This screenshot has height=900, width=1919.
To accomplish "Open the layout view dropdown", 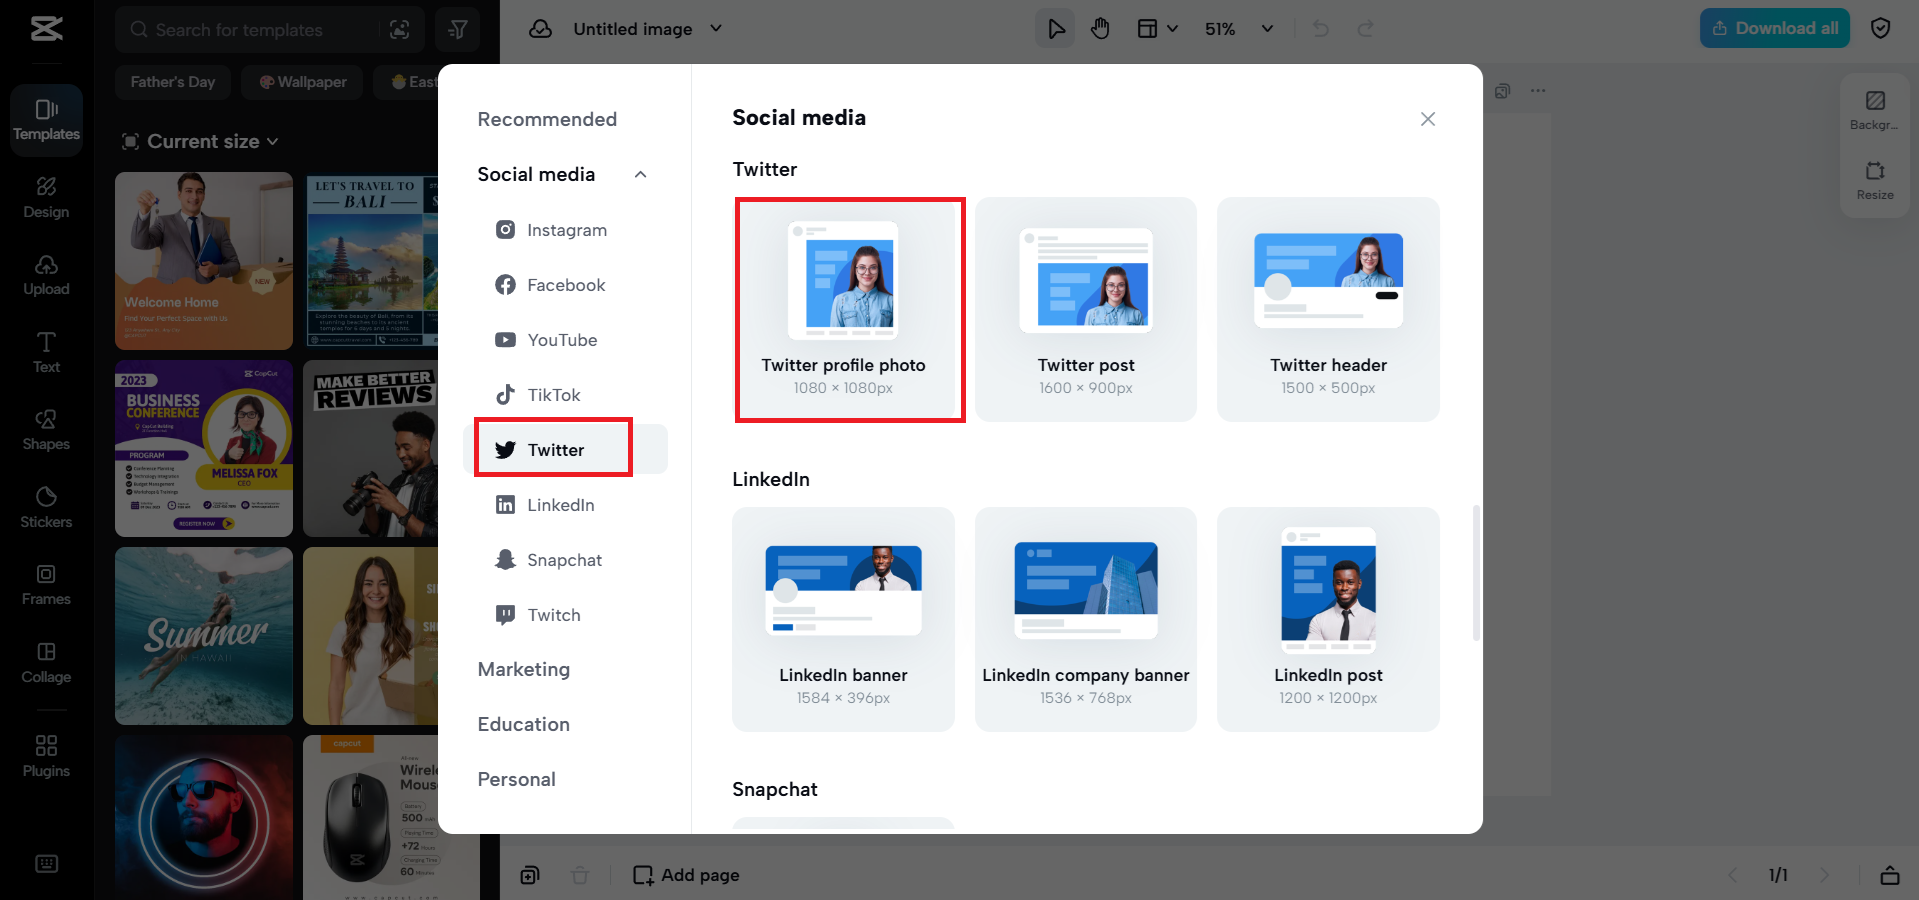I will 1157,29.
